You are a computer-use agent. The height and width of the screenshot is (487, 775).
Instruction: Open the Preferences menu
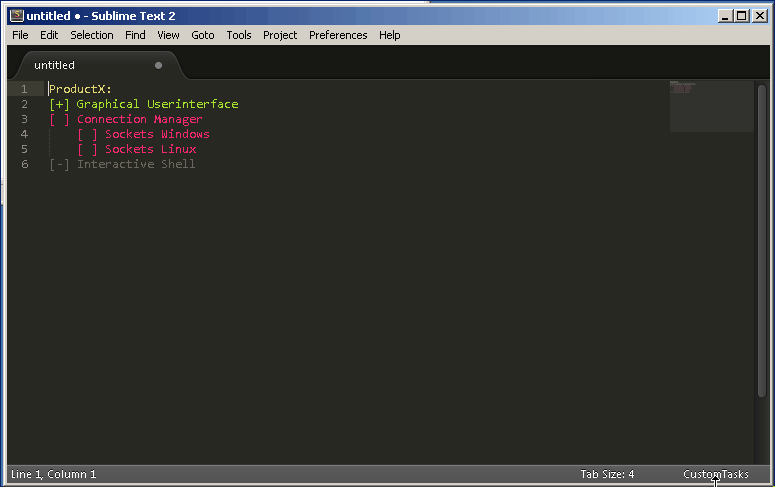tap(338, 35)
